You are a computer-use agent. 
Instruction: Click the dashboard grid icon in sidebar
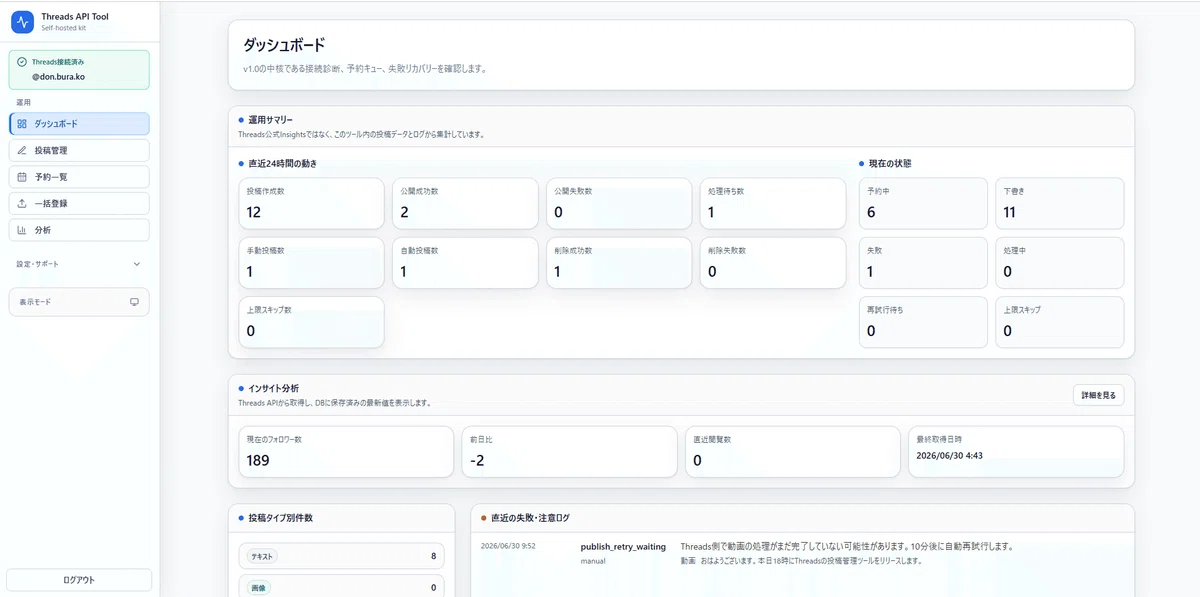coord(22,124)
